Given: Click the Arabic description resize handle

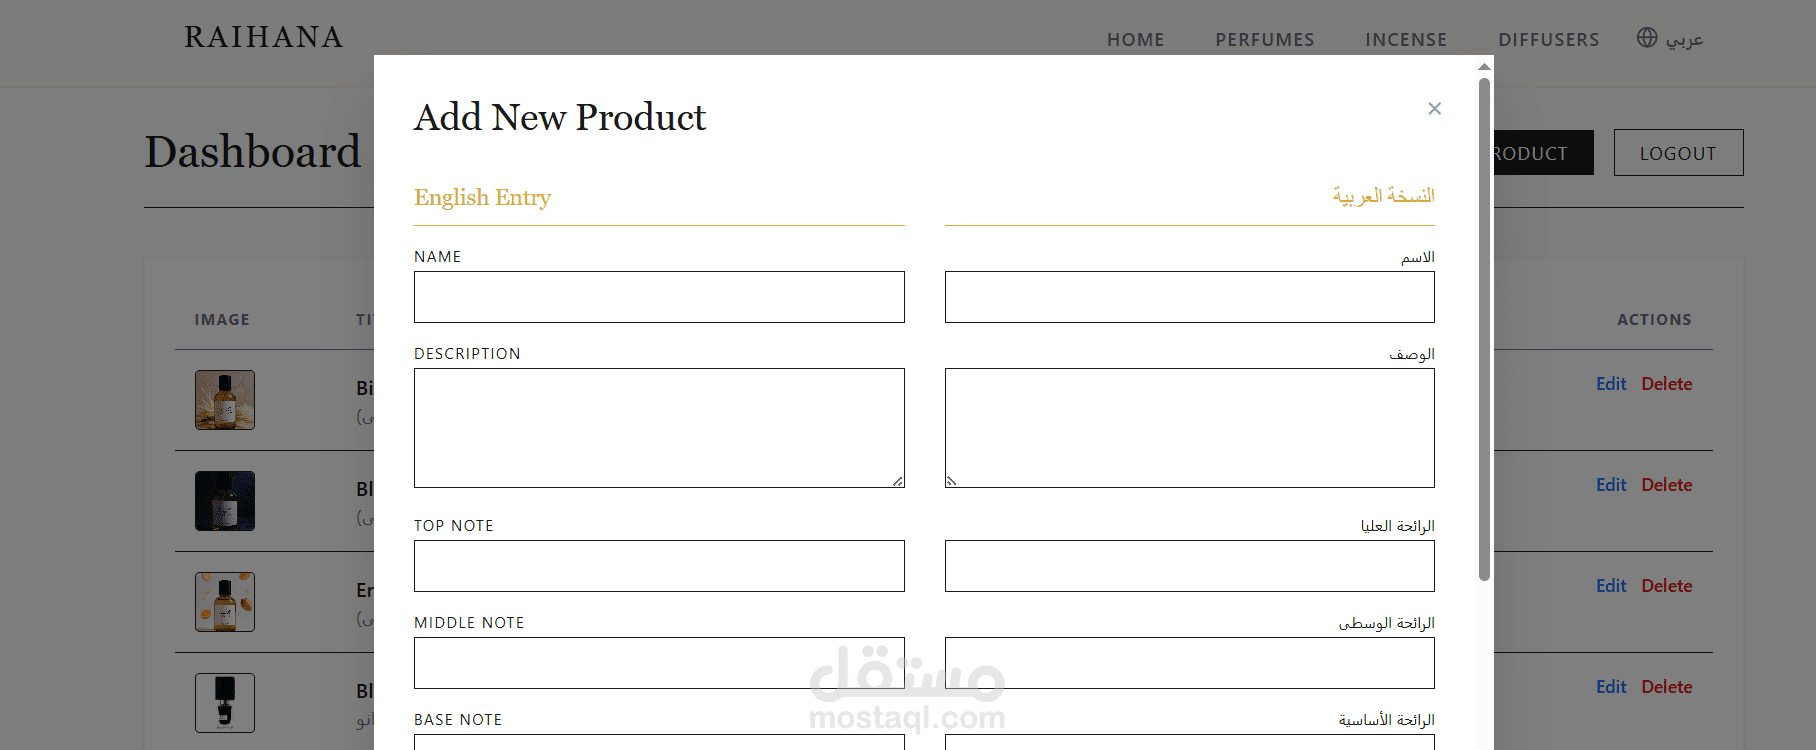Looking at the screenshot, I should point(952,481).
